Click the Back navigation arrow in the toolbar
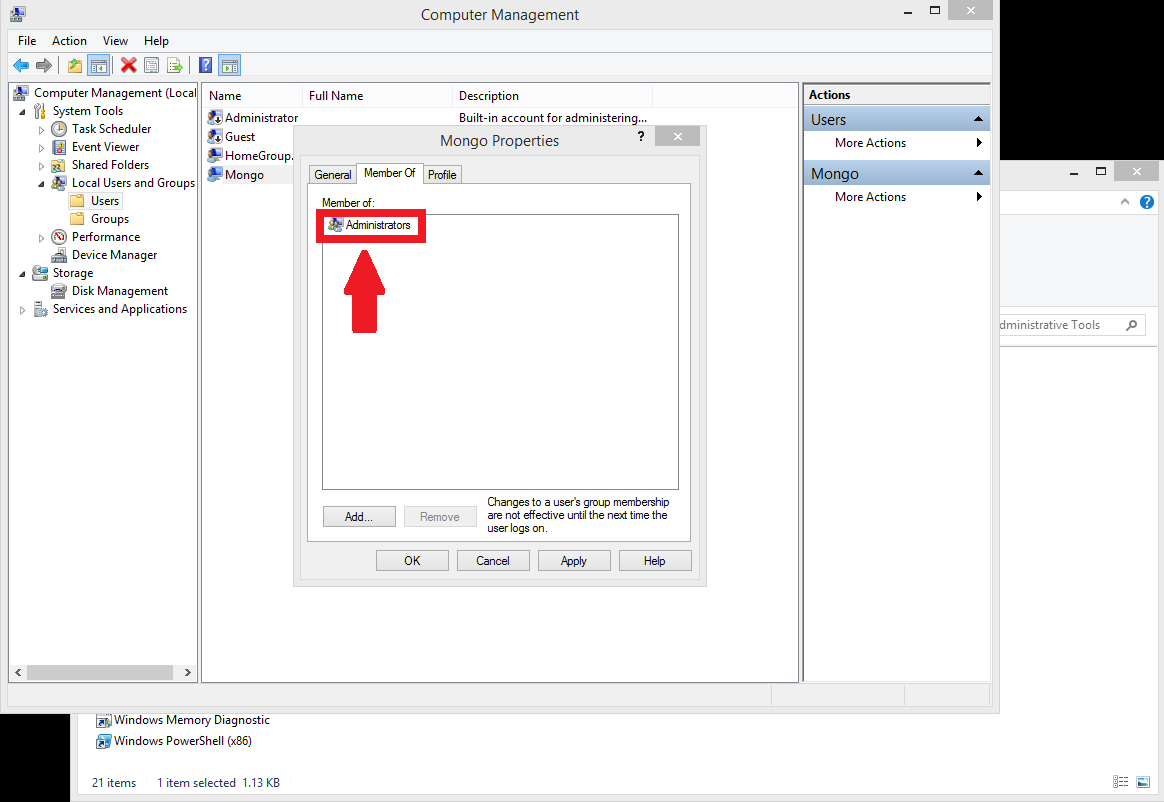This screenshot has width=1164, height=802. (x=21, y=64)
